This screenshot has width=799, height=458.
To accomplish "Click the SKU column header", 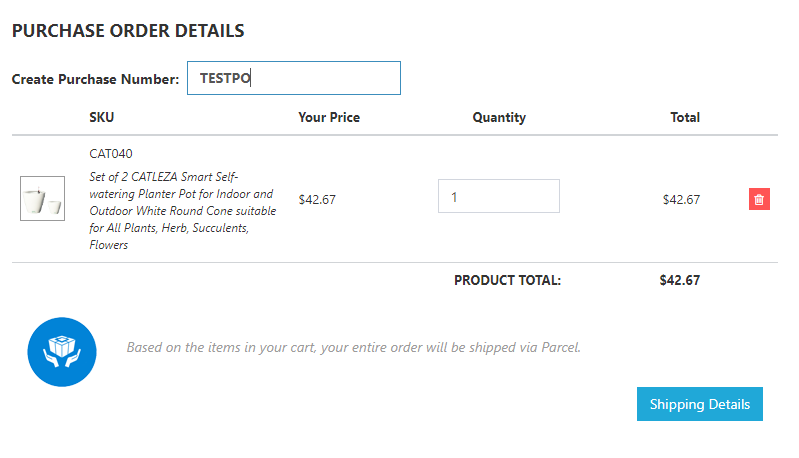I will coord(102,117).
